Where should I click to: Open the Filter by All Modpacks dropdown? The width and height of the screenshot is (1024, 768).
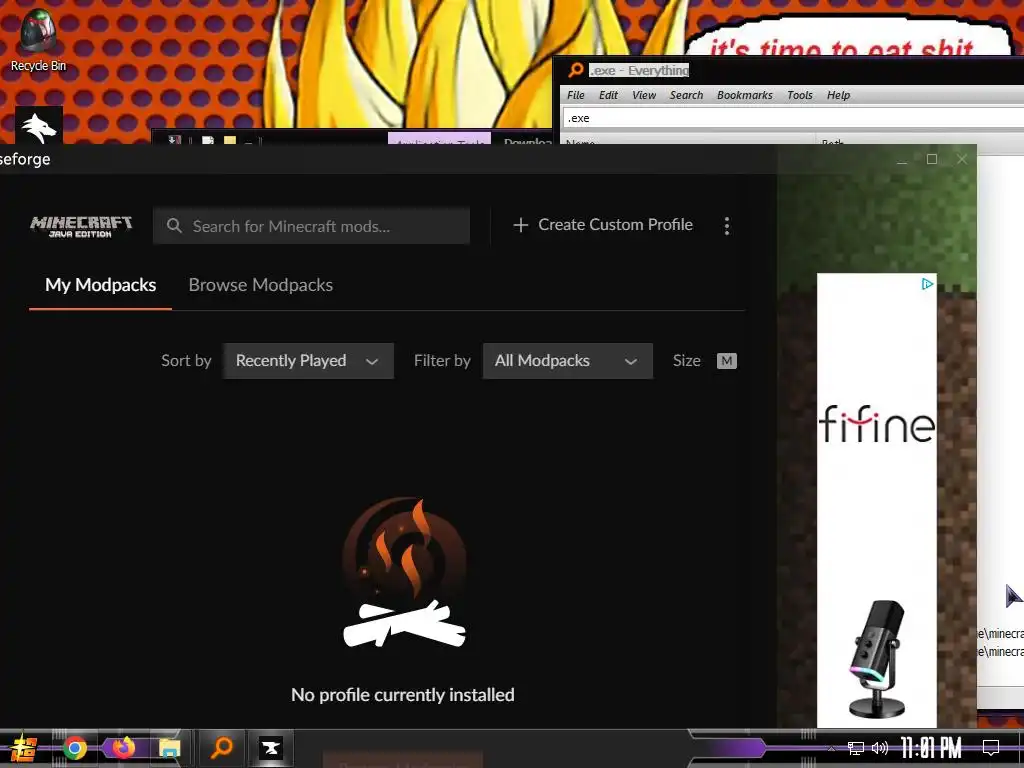[x=568, y=361]
